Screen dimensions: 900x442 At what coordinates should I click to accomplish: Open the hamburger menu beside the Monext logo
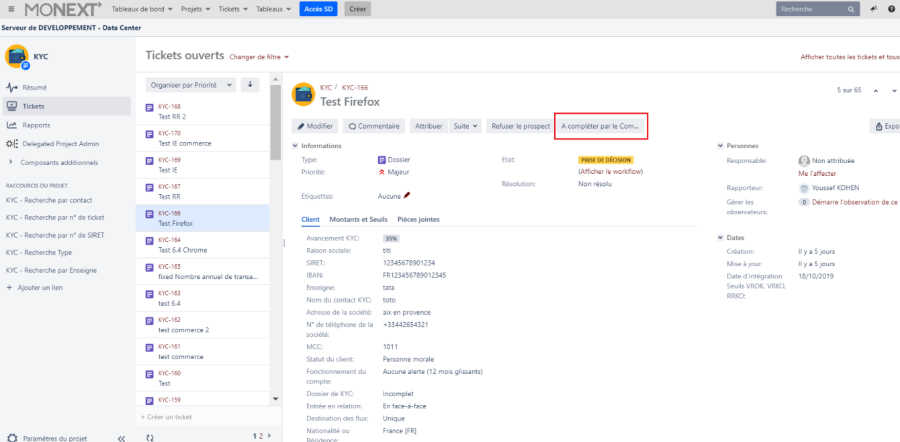(9, 9)
